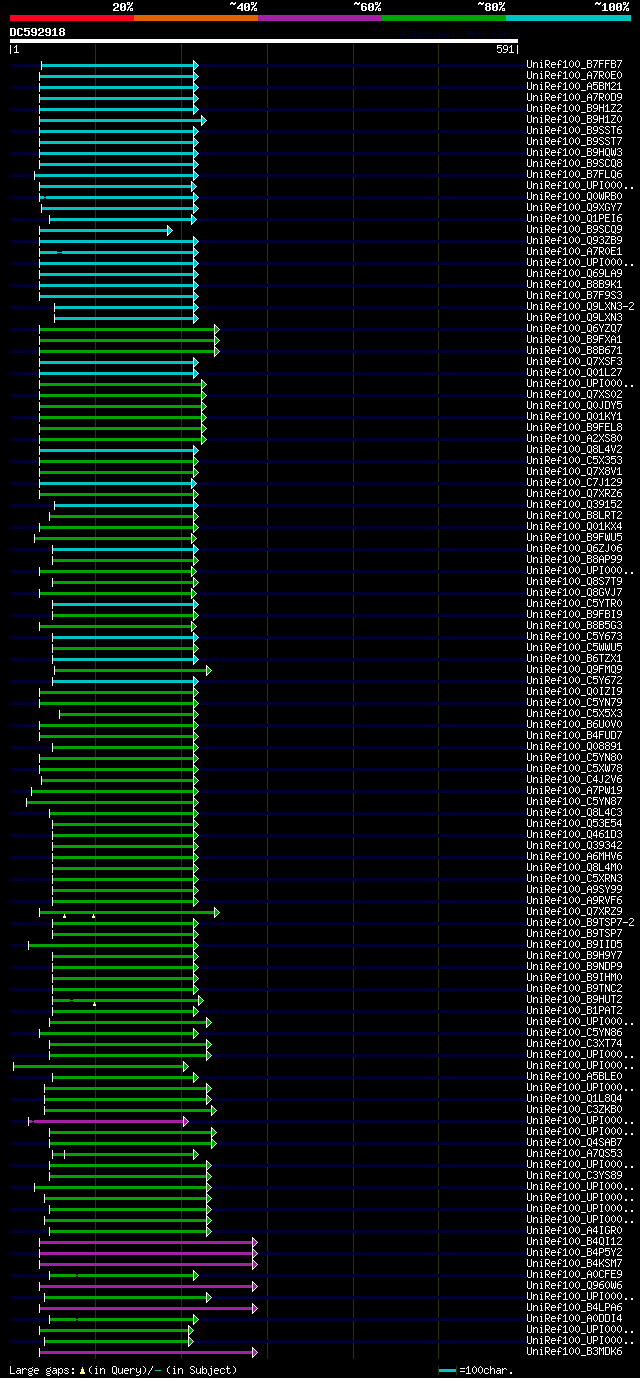Click label UniRef100_A7R0D9

574,97
